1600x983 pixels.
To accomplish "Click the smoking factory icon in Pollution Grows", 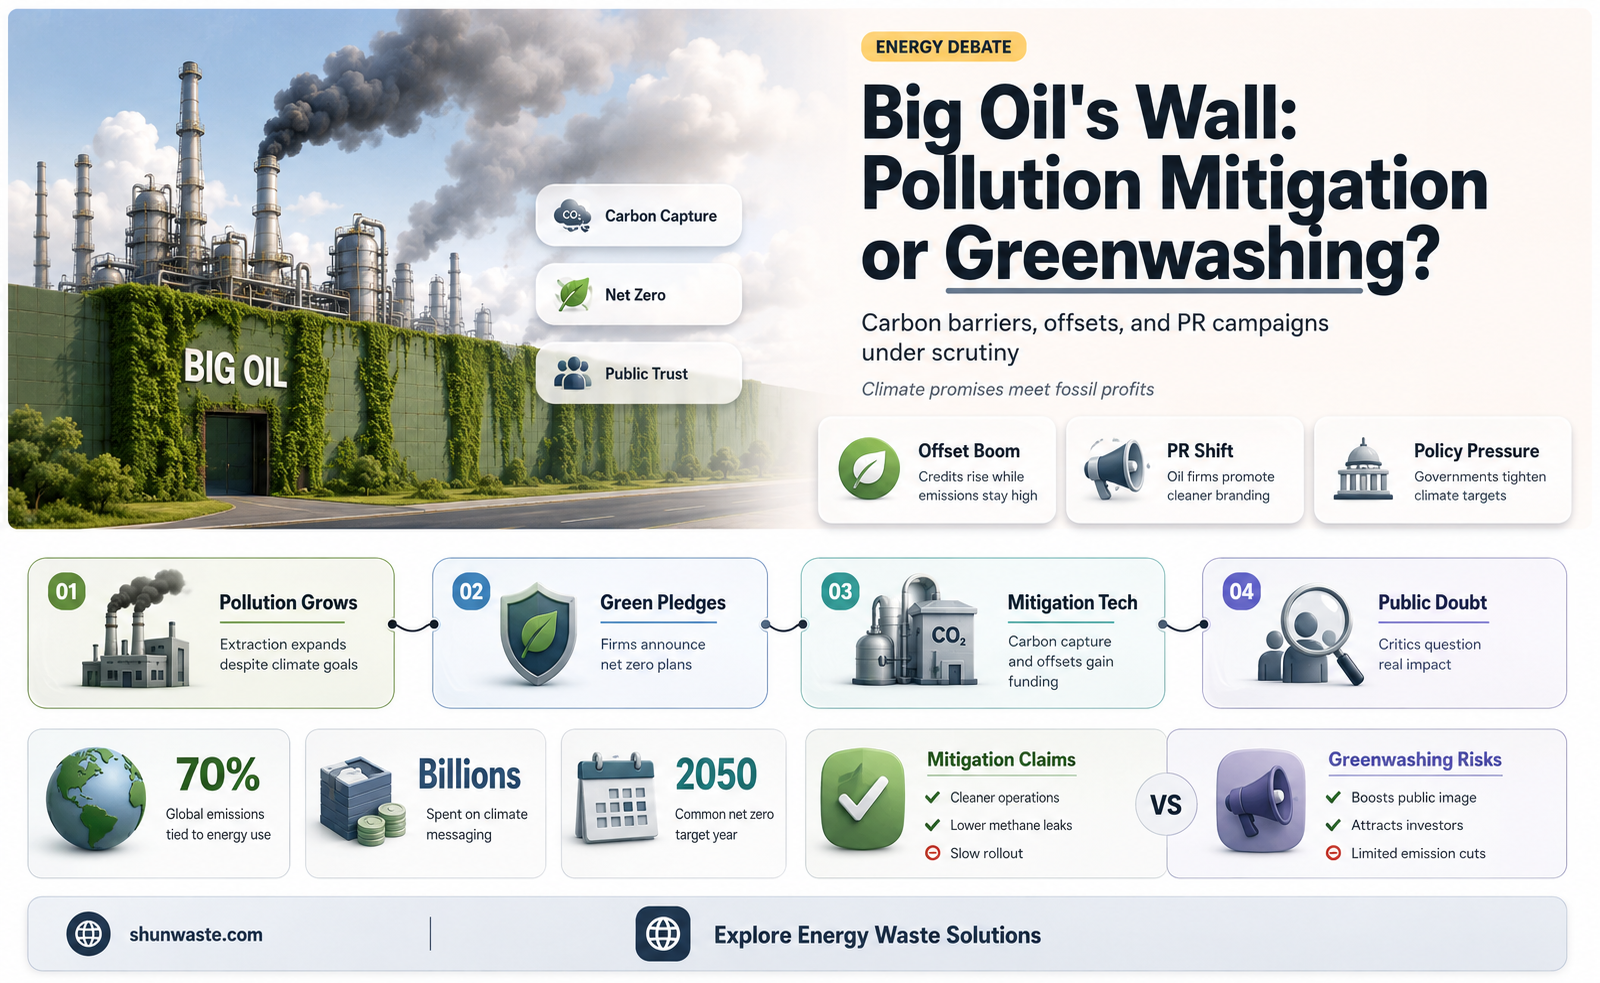I will point(137,630).
